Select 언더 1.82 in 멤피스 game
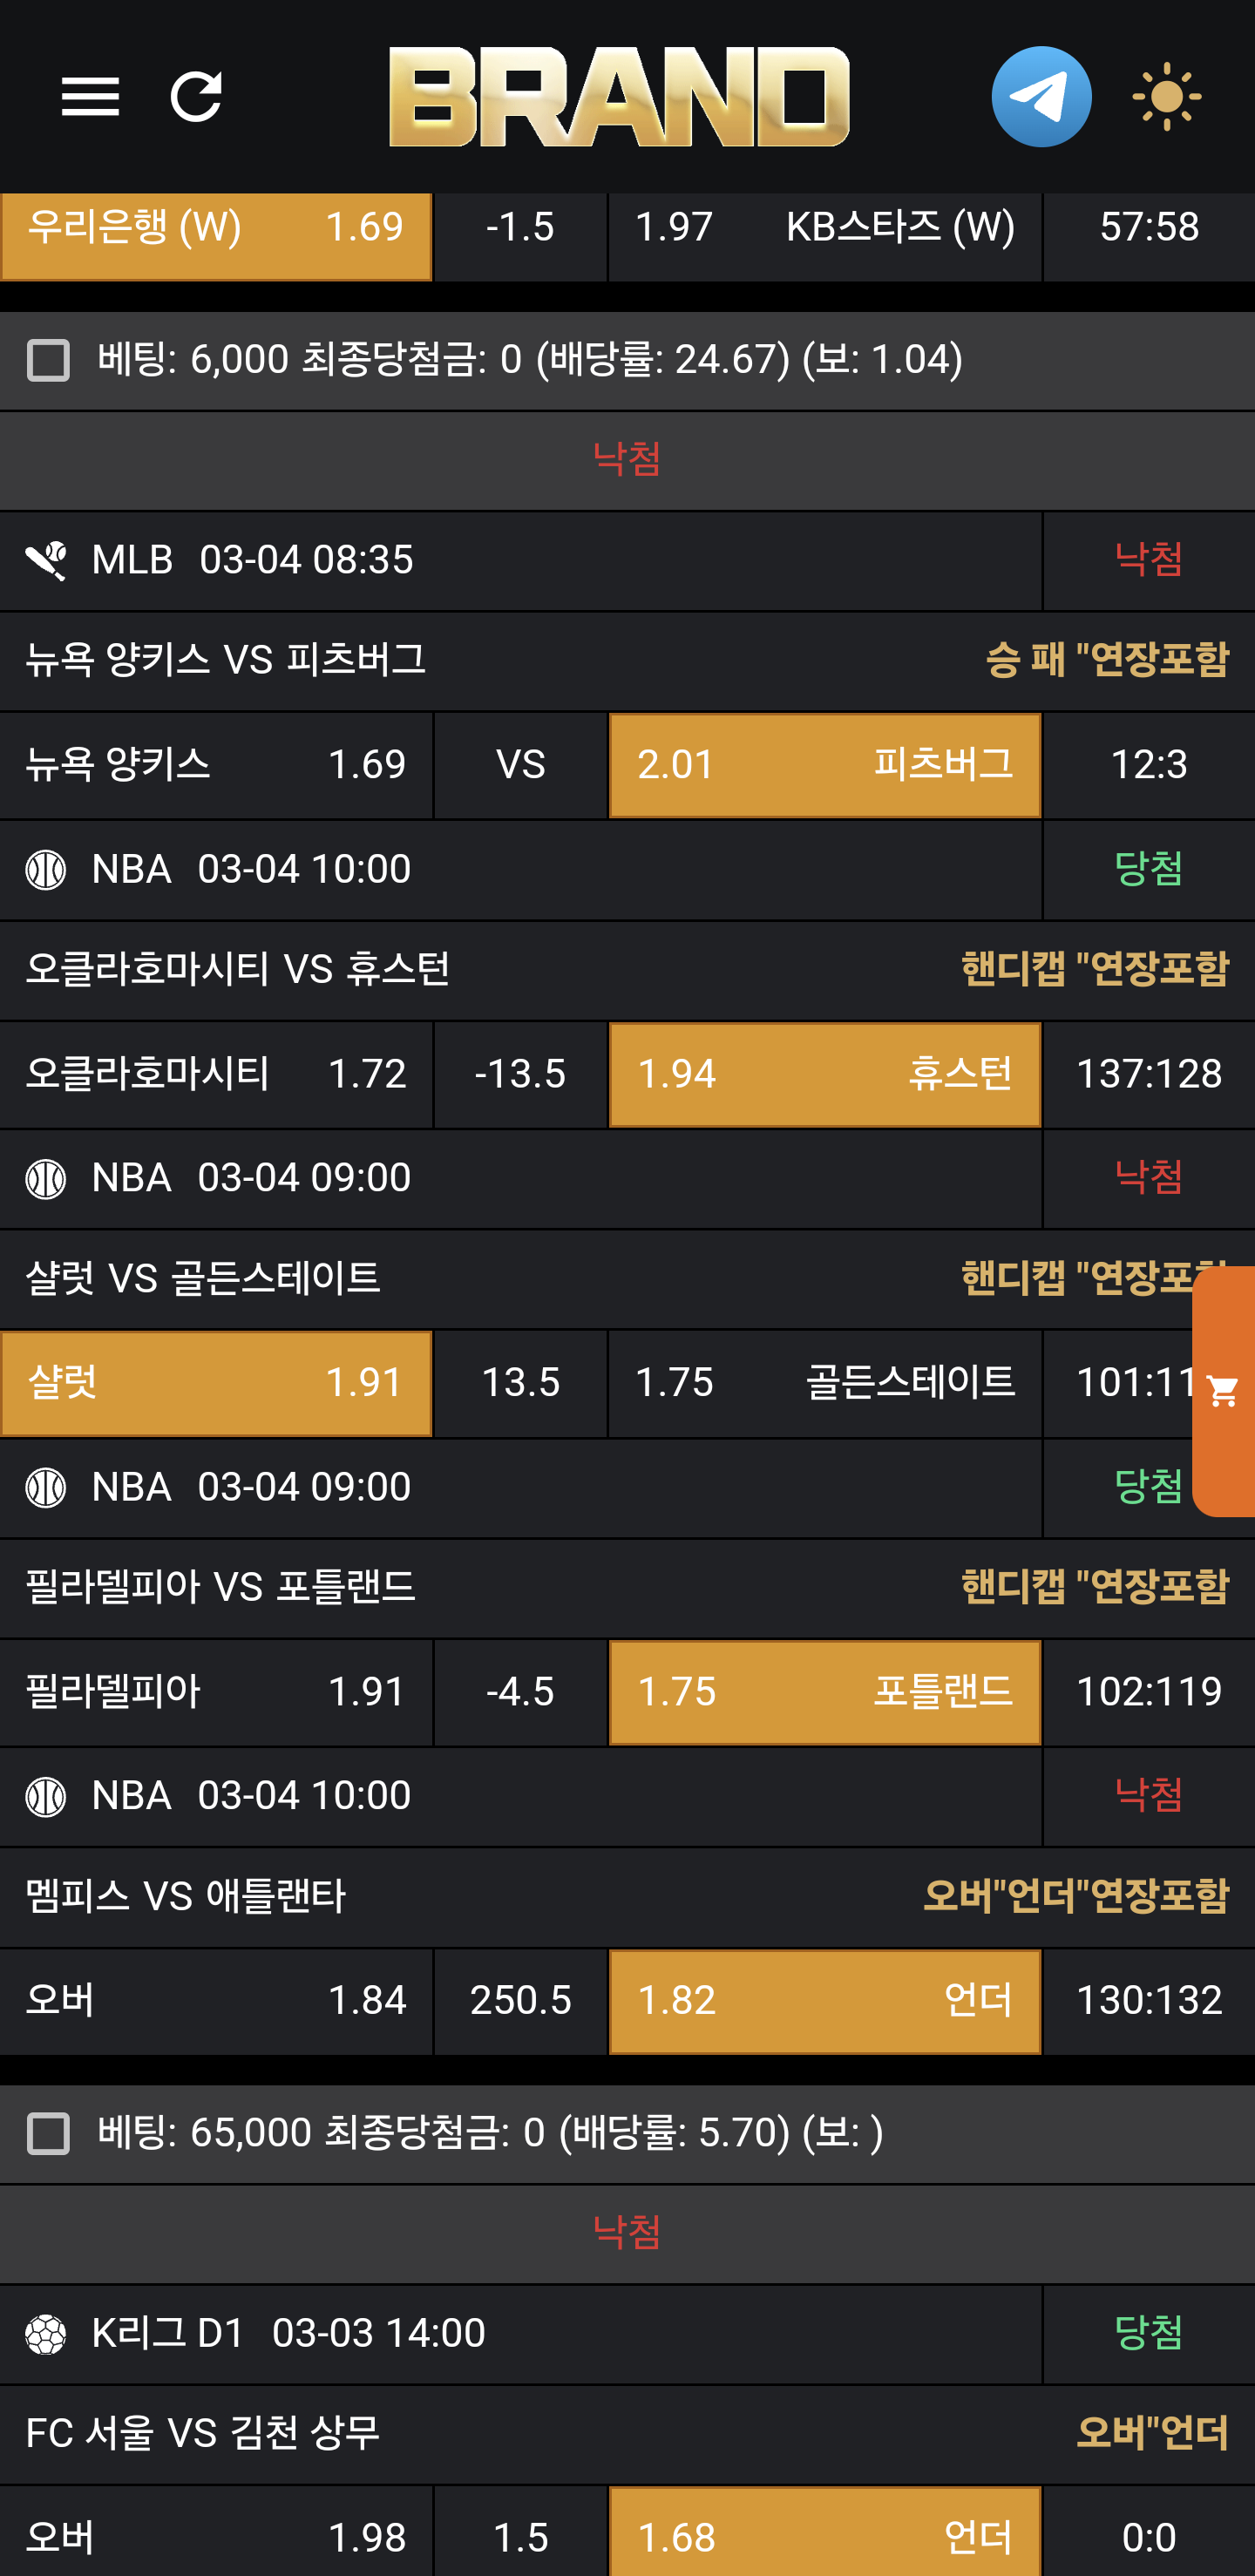This screenshot has height=2576, width=1255. [824, 2001]
